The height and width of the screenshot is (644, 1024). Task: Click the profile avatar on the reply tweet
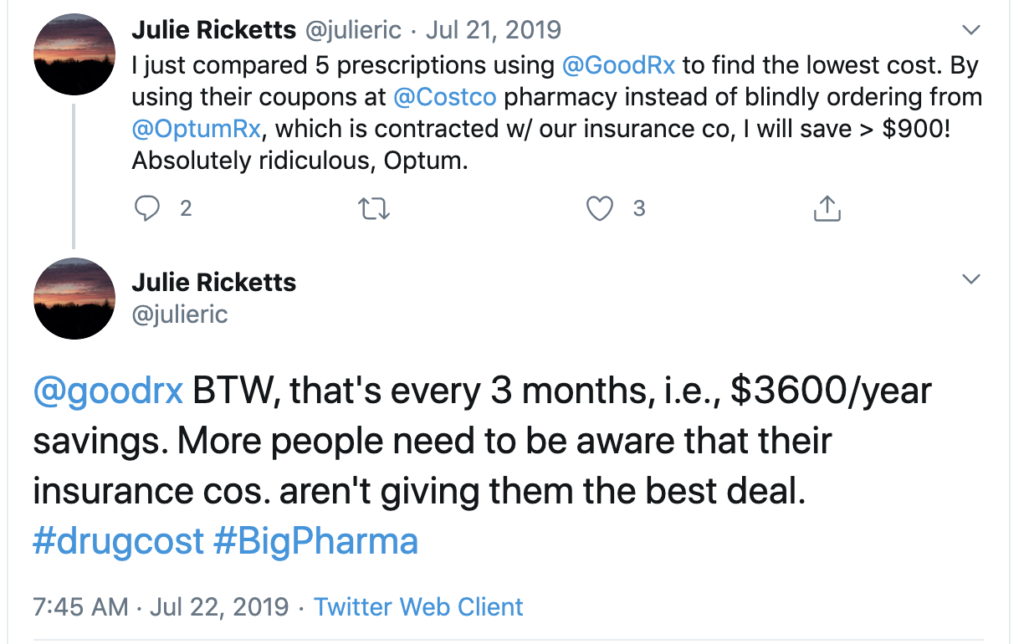(74, 298)
